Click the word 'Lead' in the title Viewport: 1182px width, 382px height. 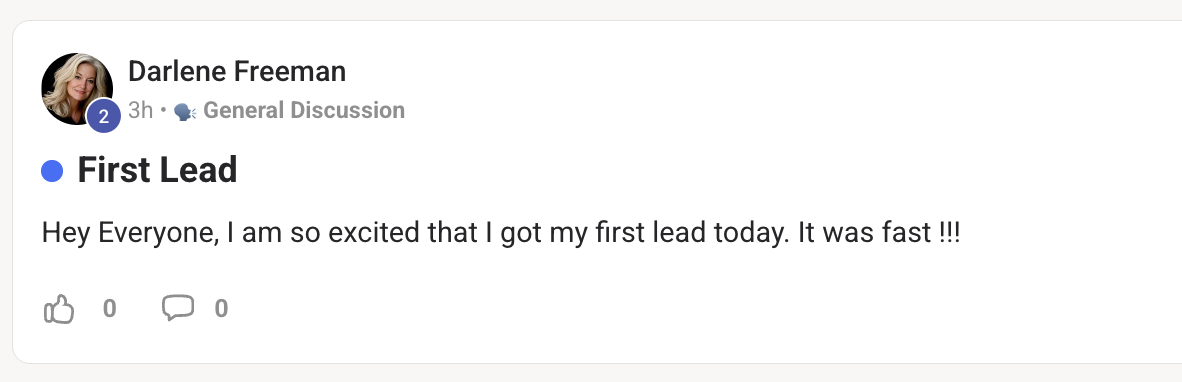click(200, 170)
